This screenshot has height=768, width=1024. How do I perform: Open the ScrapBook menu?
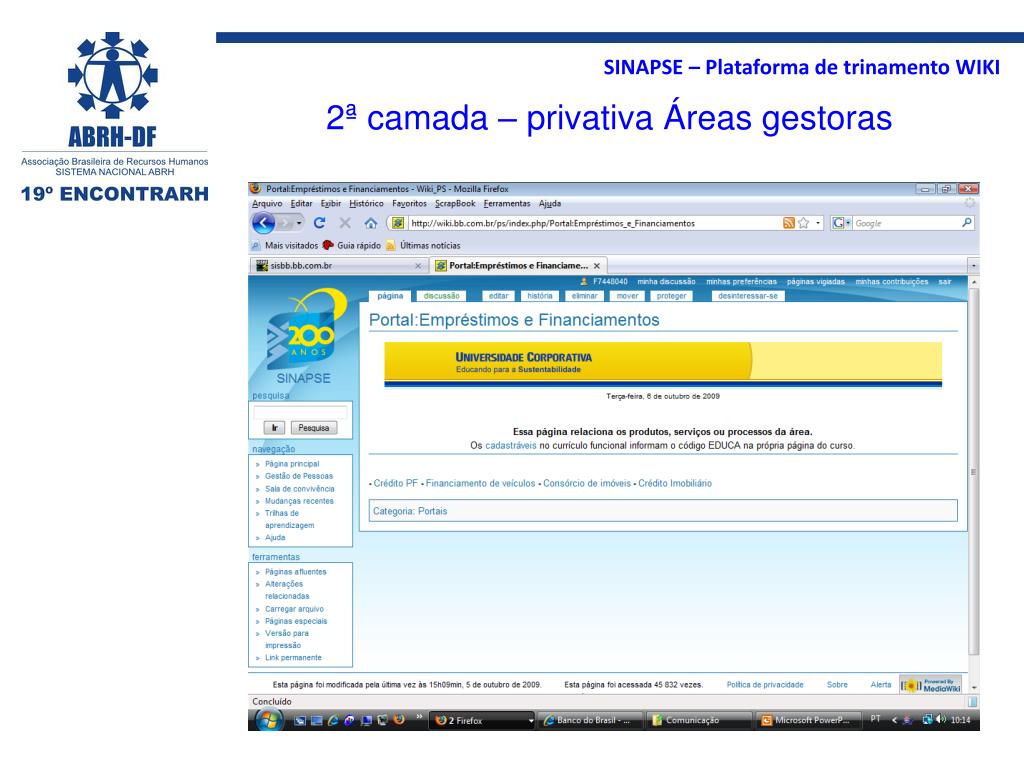pyautogui.click(x=455, y=204)
